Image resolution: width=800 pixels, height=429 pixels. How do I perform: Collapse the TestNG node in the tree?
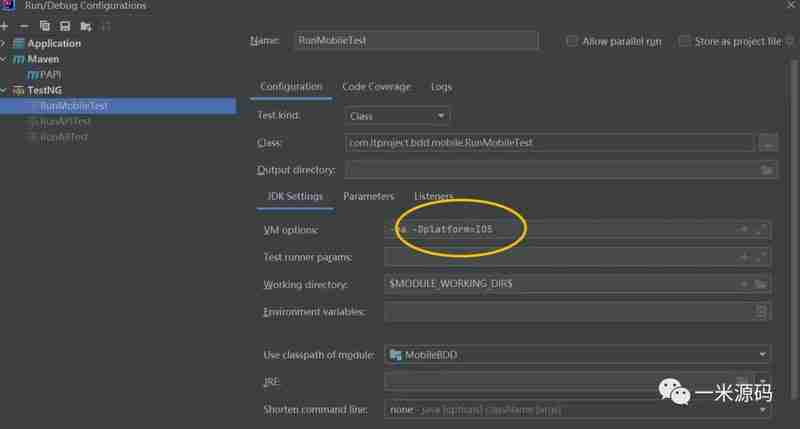[x=3, y=90]
